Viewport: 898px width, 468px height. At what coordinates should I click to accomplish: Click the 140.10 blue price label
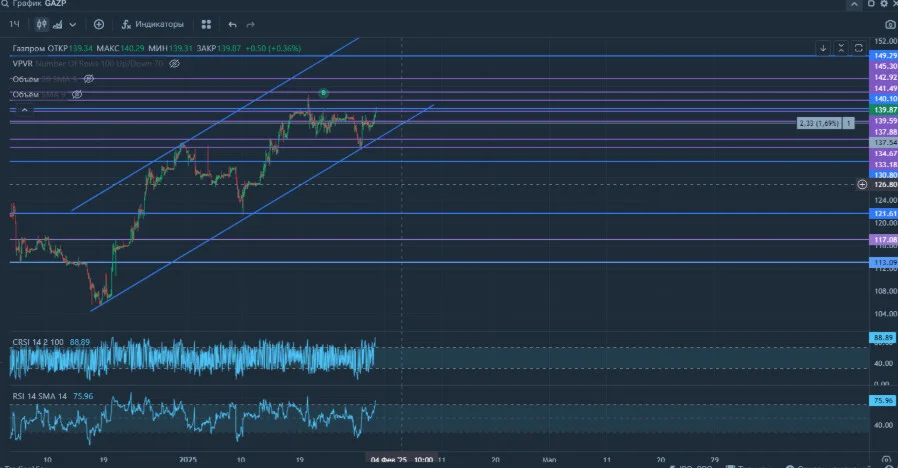884,99
